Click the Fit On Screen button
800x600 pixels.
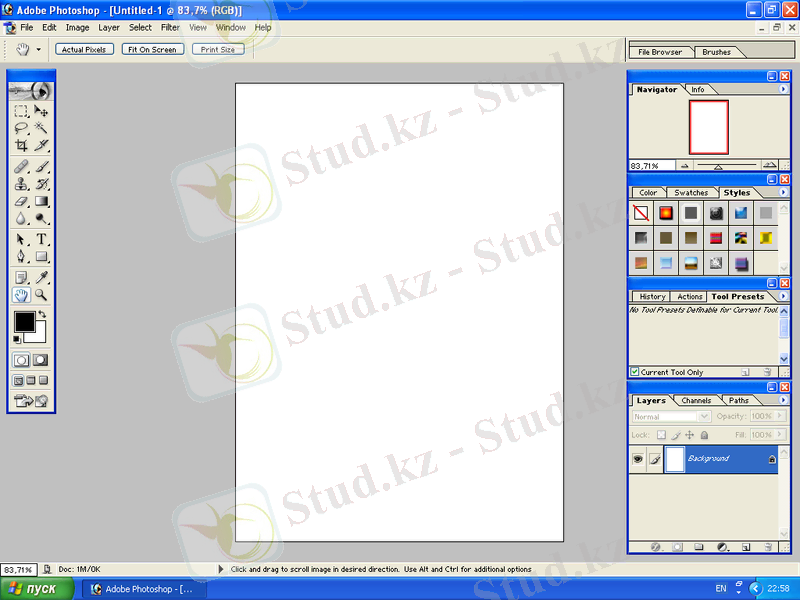(152, 49)
